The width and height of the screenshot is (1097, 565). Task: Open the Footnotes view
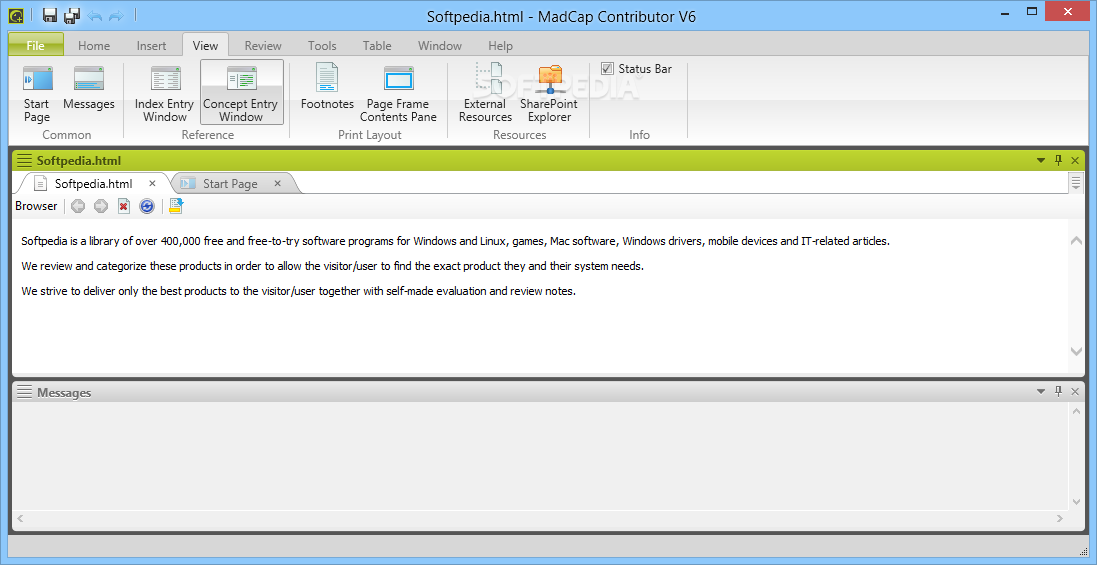(327, 88)
